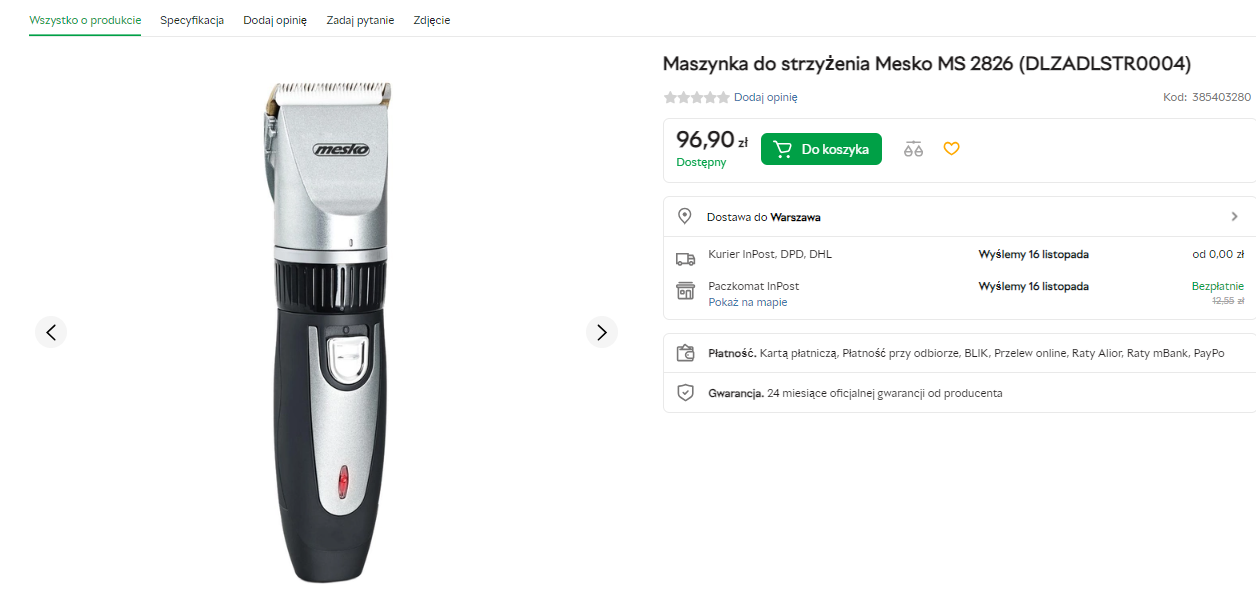1256x594 pixels.
Task: Click the Paczkomat parcel locker icon
Action: tap(685, 291)
